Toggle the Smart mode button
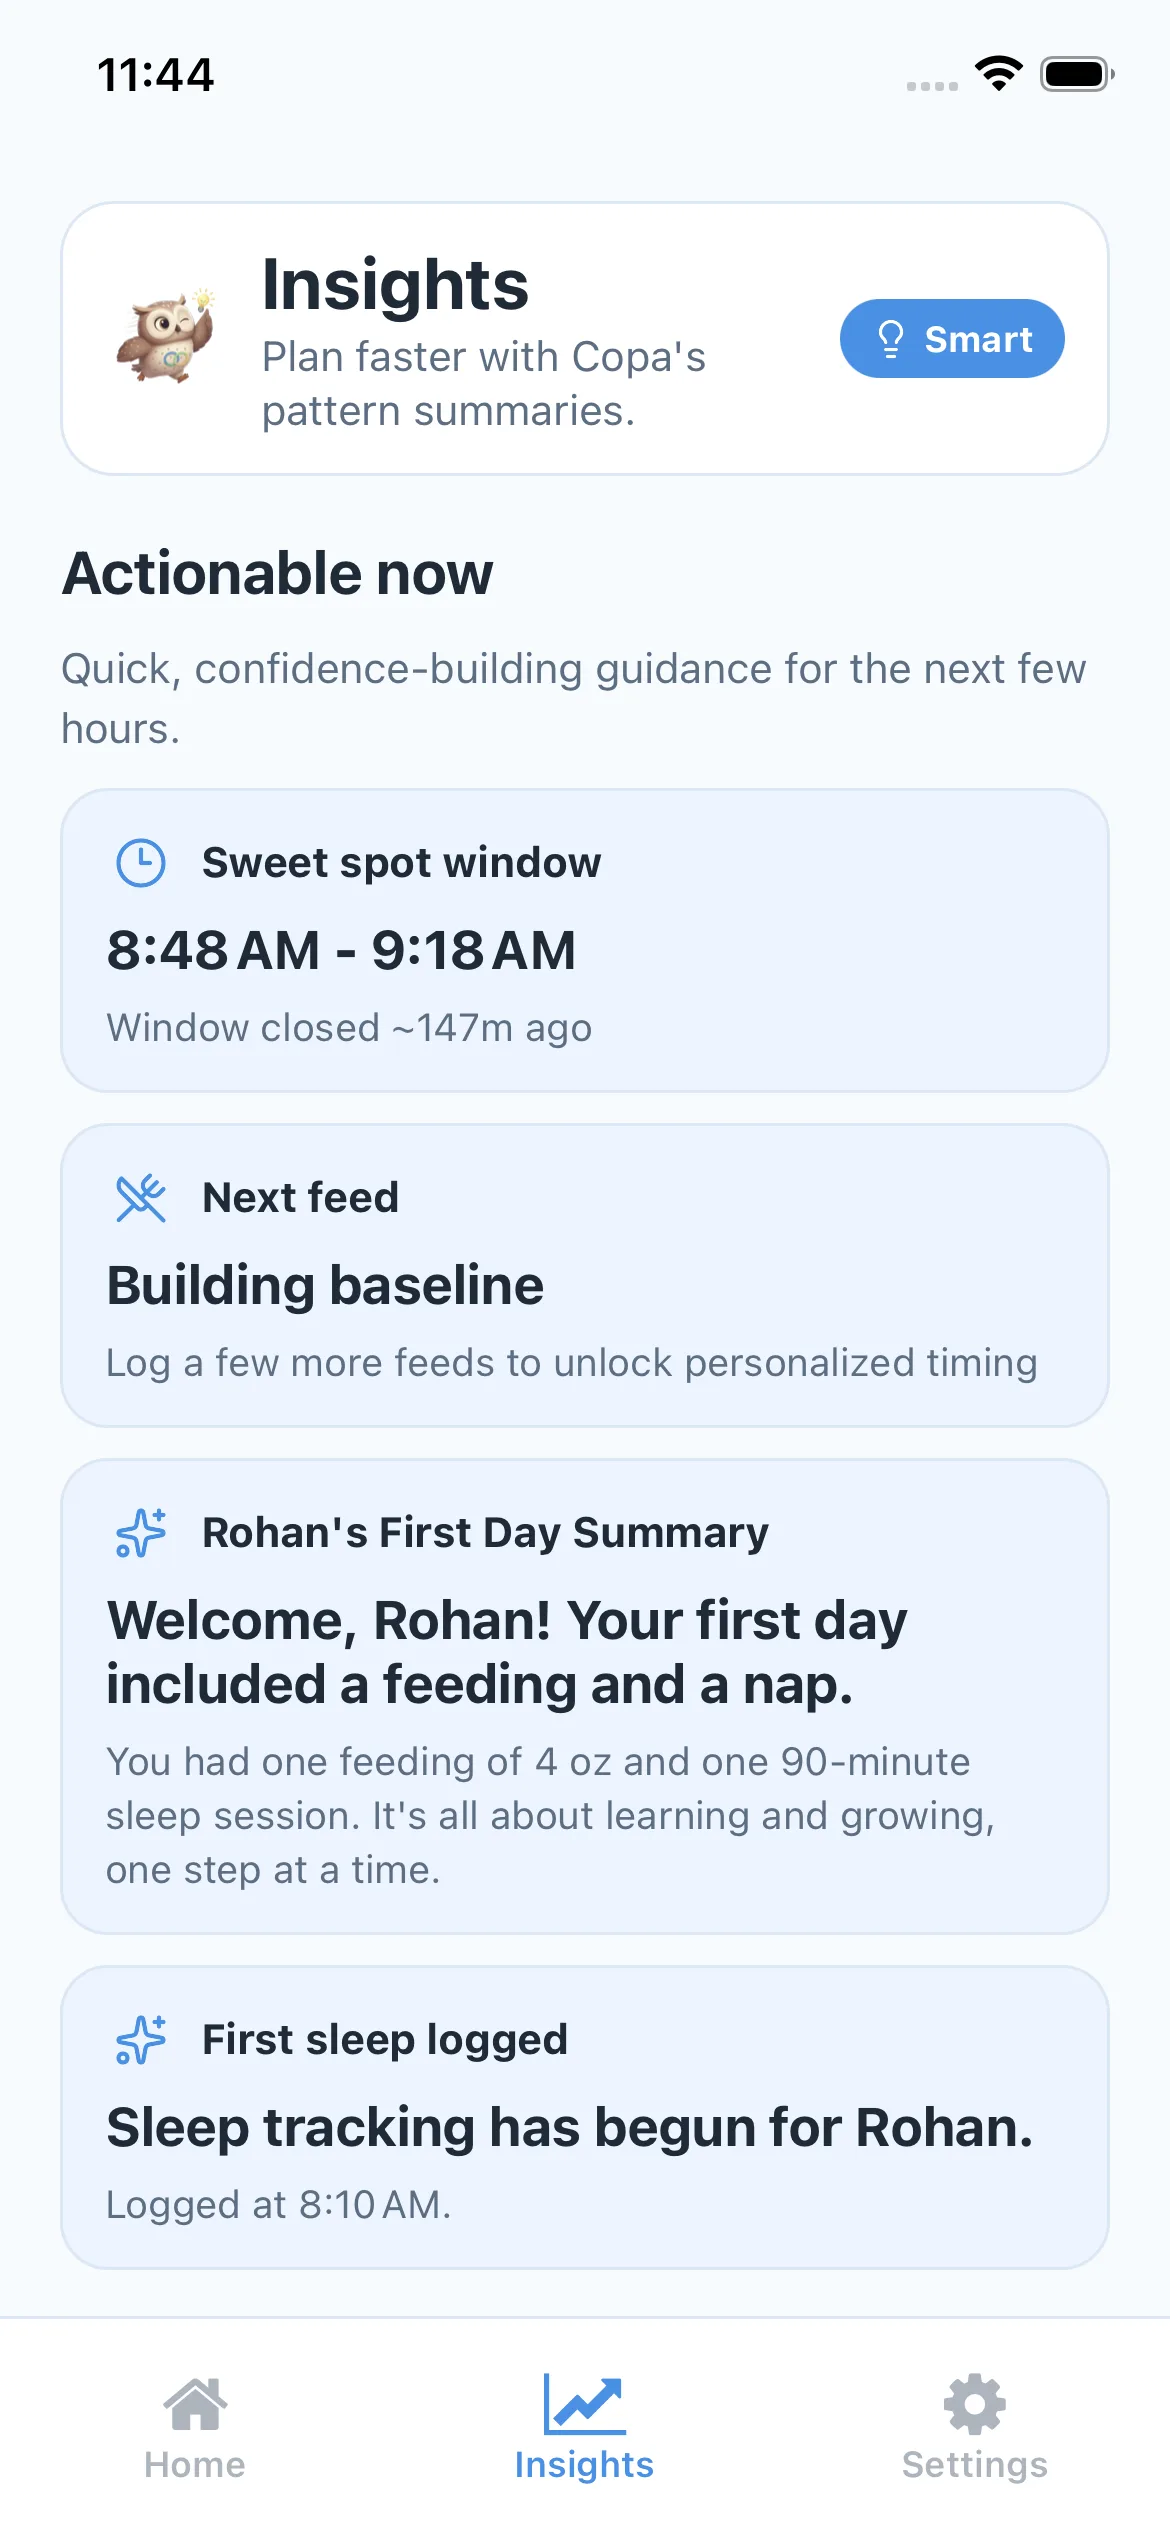The width and height of the screenshot is (1170, 2532). point(952,339)
